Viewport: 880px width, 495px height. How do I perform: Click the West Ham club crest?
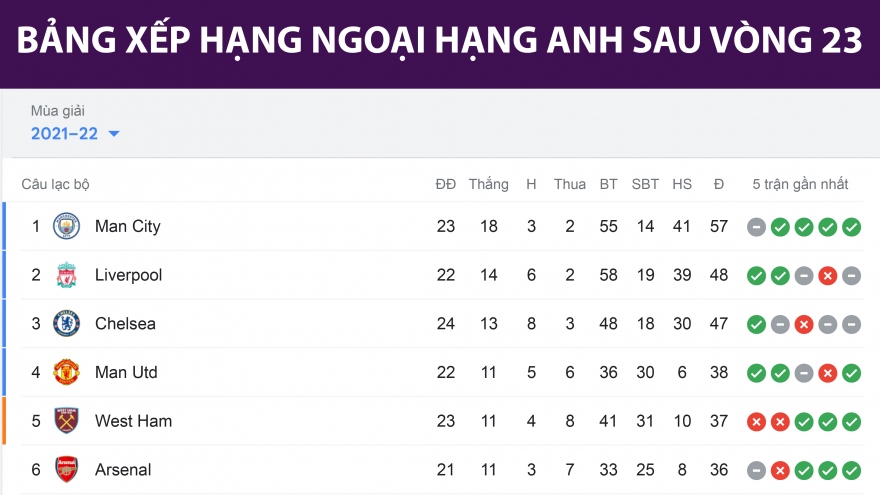[x=66, y=421]
